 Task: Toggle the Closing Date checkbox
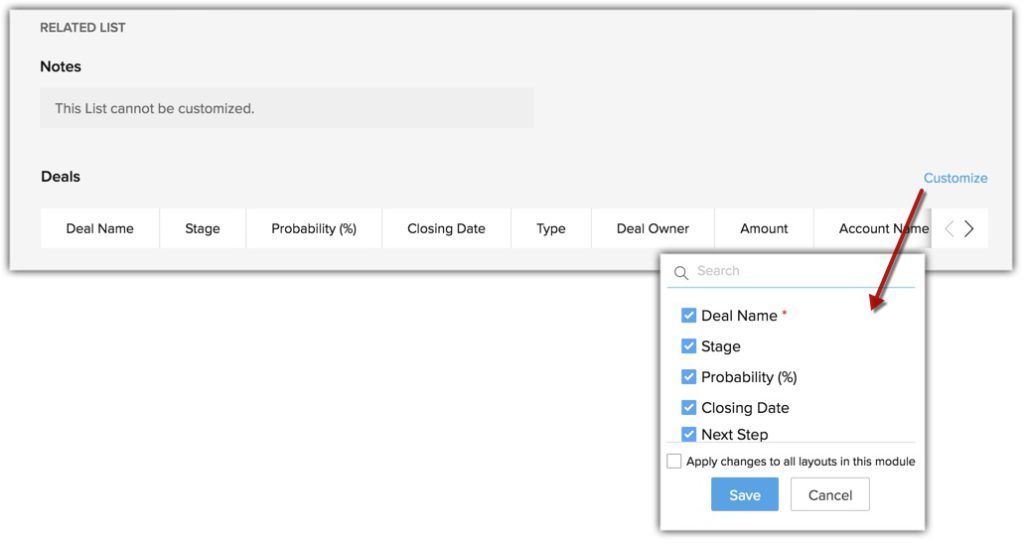coord(688,407)
